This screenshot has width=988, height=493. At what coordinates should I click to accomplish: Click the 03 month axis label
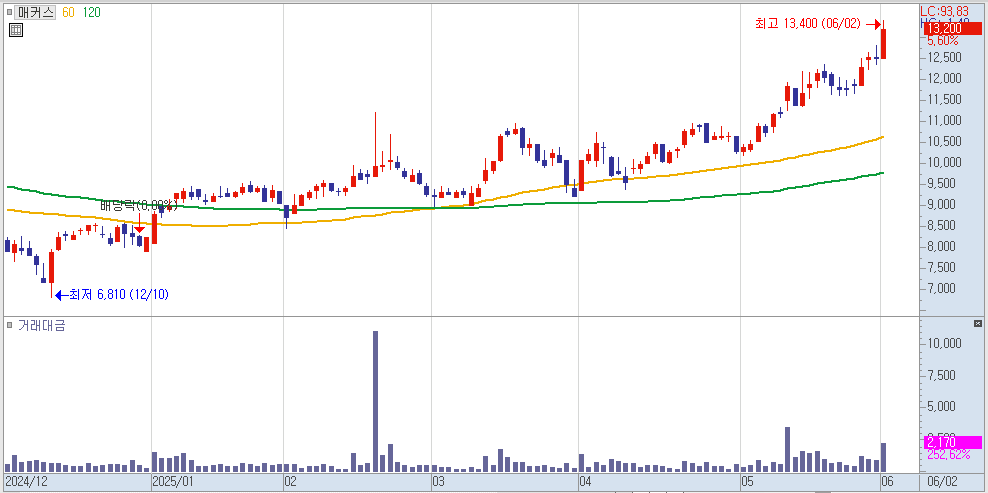point(439,482)
